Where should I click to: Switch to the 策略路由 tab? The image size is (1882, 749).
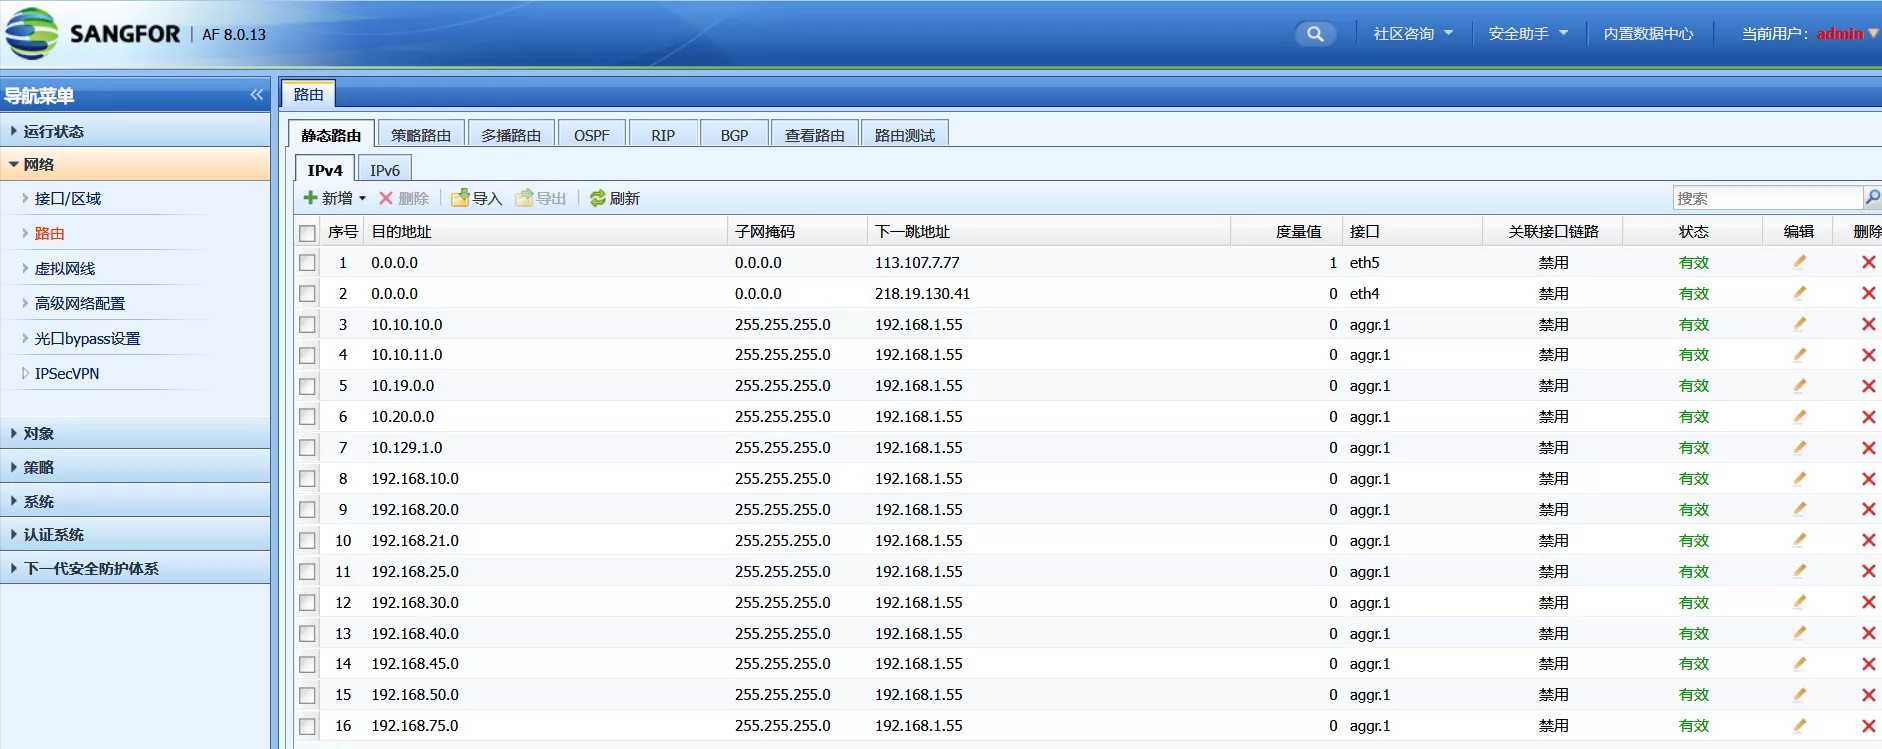tap(420, 135)
